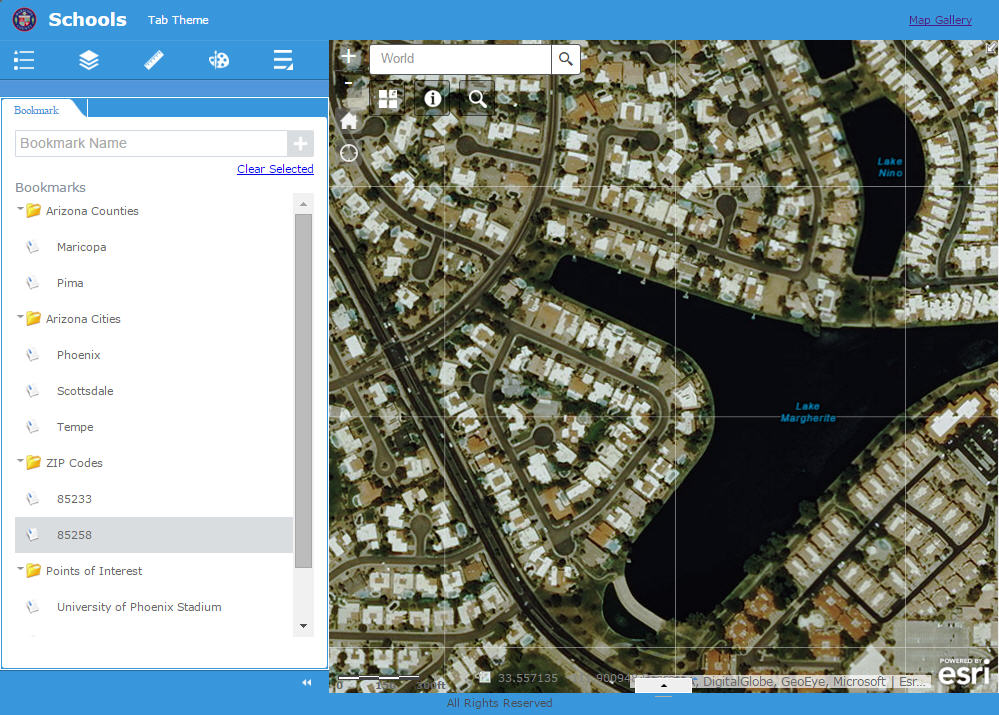Open the Info widget on the map
The height and width of the screenshot is (715, 999).
[433, 98]
